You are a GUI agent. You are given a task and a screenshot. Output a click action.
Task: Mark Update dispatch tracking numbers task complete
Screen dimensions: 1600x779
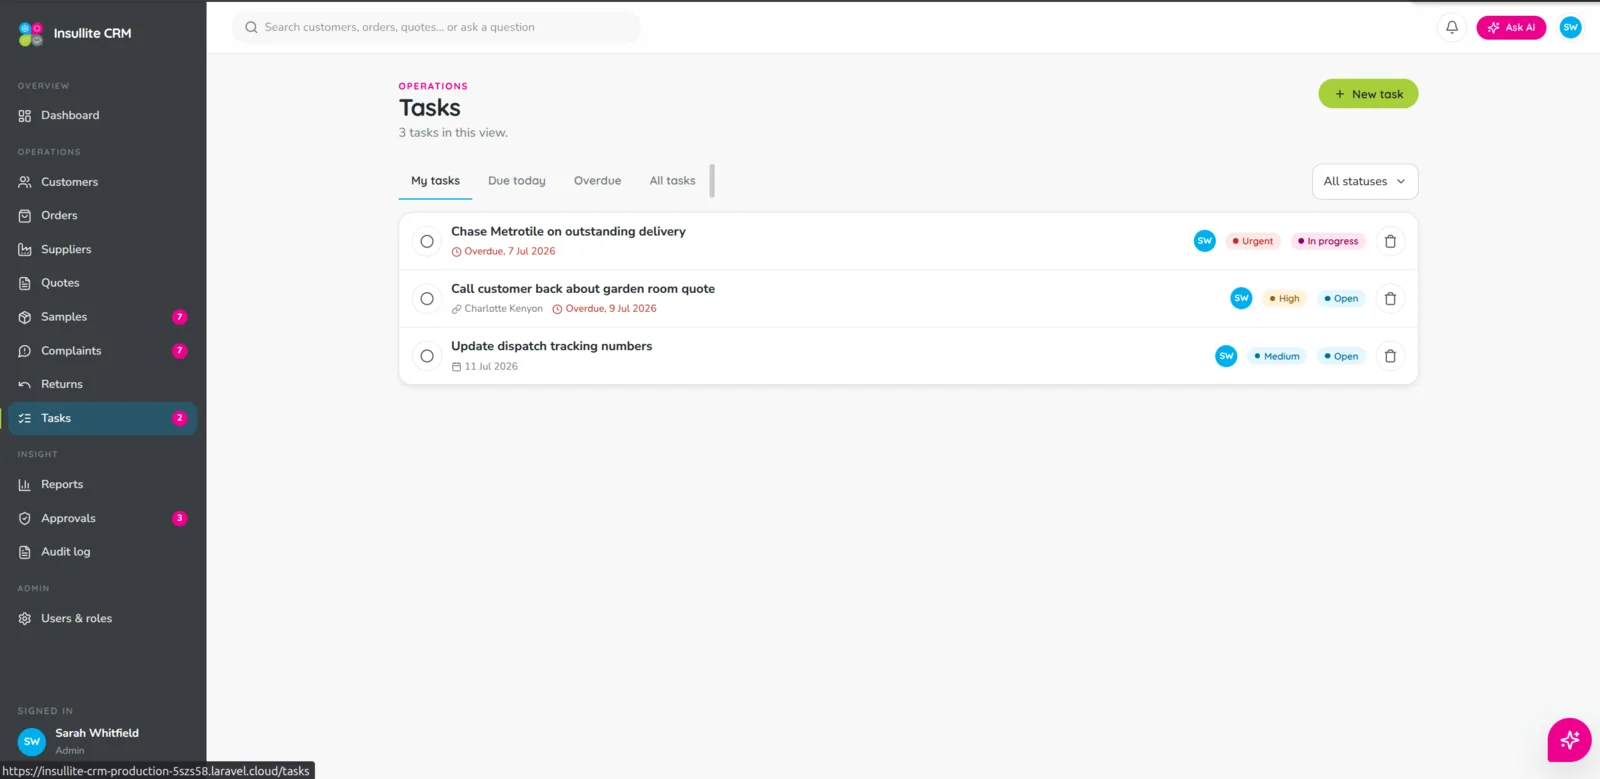point(427,356)
